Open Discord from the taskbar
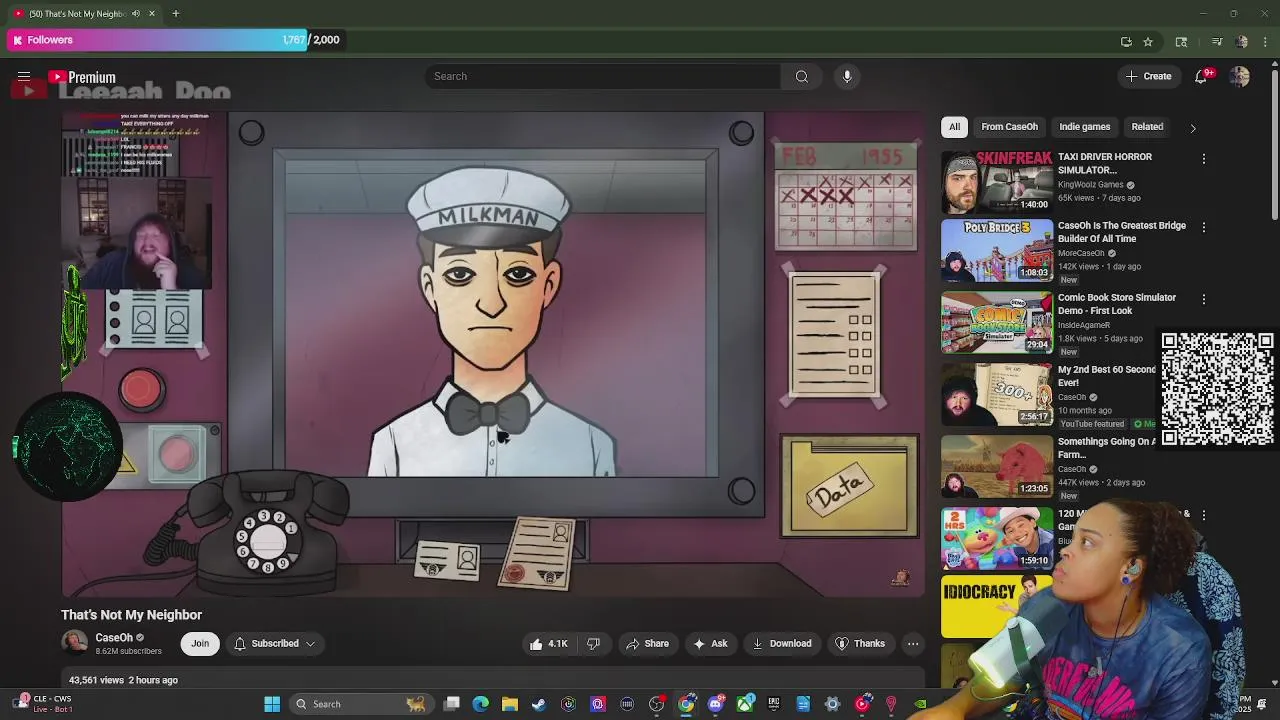Viewport: 1280px width, 720px height. coord(715,704)
